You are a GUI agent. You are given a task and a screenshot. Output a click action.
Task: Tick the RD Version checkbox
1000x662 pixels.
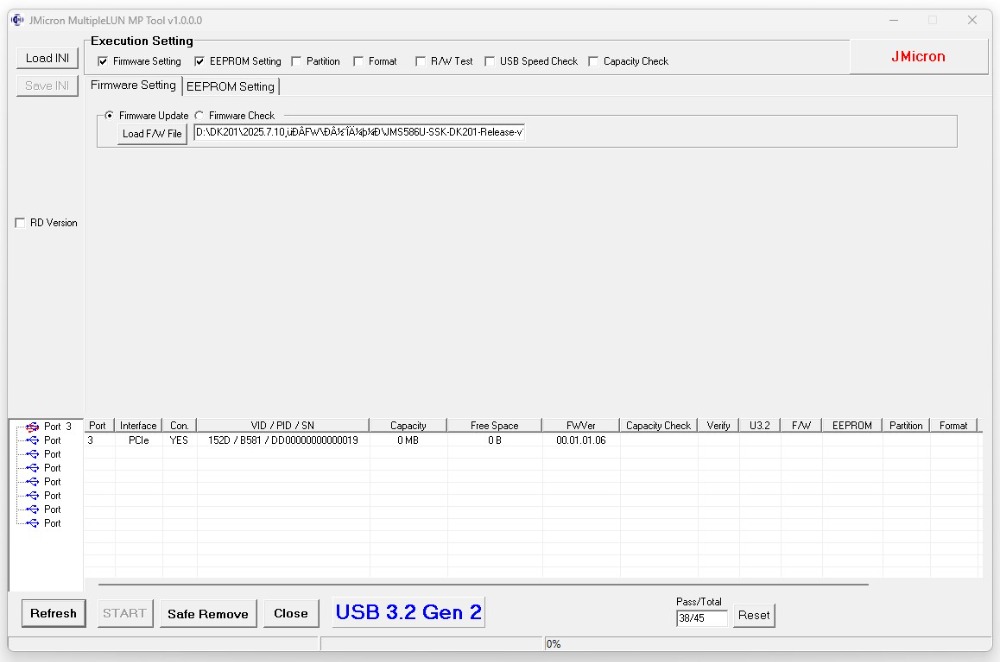click(20, 223)
